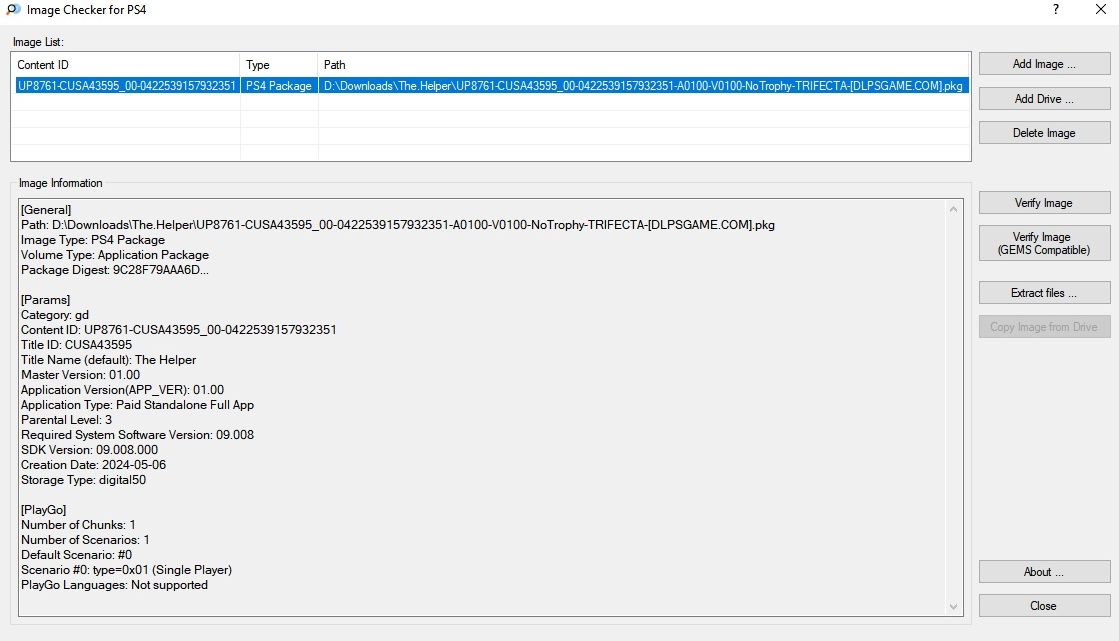
Task: Click the Image Checker app icon
Action: 13,10
